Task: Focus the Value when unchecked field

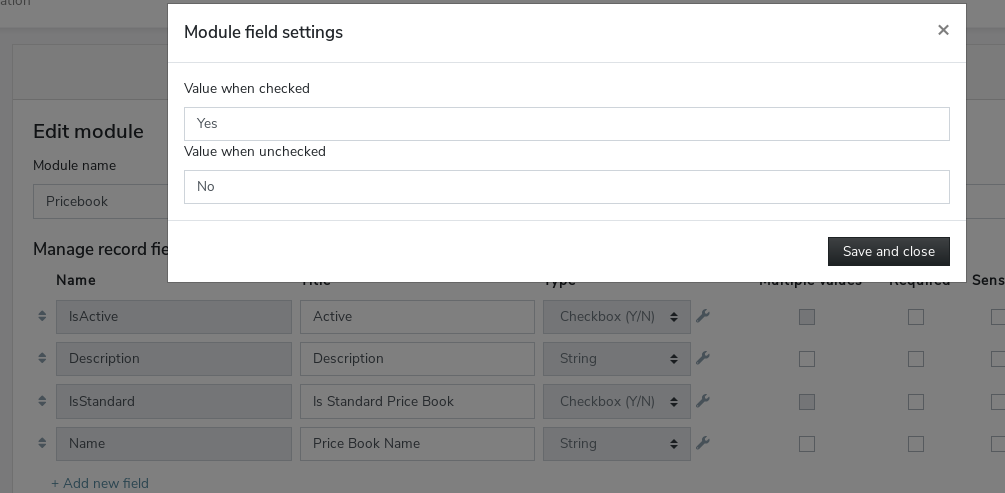Action: (x=566, y=187)
